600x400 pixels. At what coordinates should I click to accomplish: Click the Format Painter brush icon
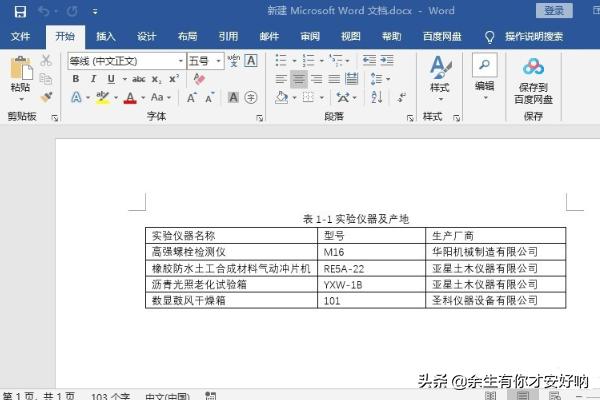pyautogui.click(x=46, y=97)
